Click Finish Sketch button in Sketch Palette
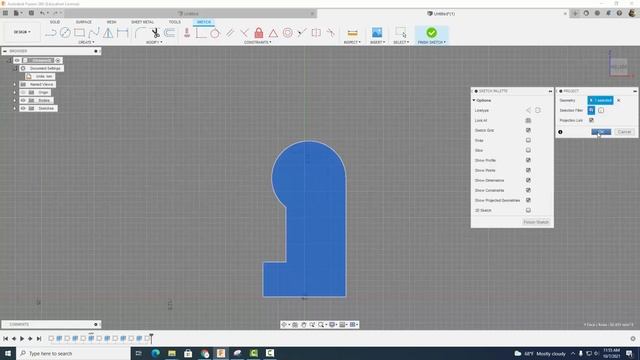This screenshot has height=360, width=640. coord(536,222)
